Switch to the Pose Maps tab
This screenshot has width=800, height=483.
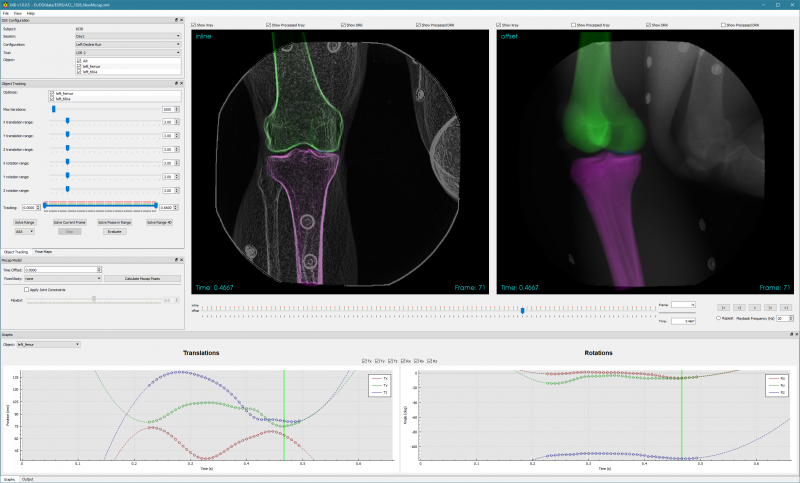click(x=43, y=251)
